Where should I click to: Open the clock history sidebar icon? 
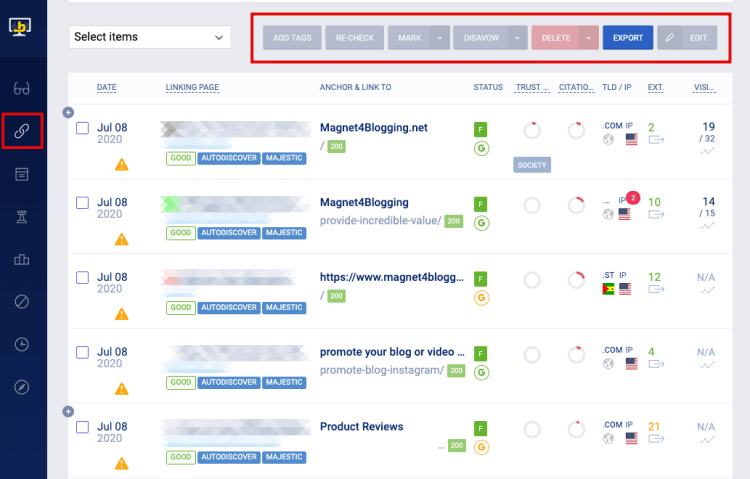[x=22, y=344]
